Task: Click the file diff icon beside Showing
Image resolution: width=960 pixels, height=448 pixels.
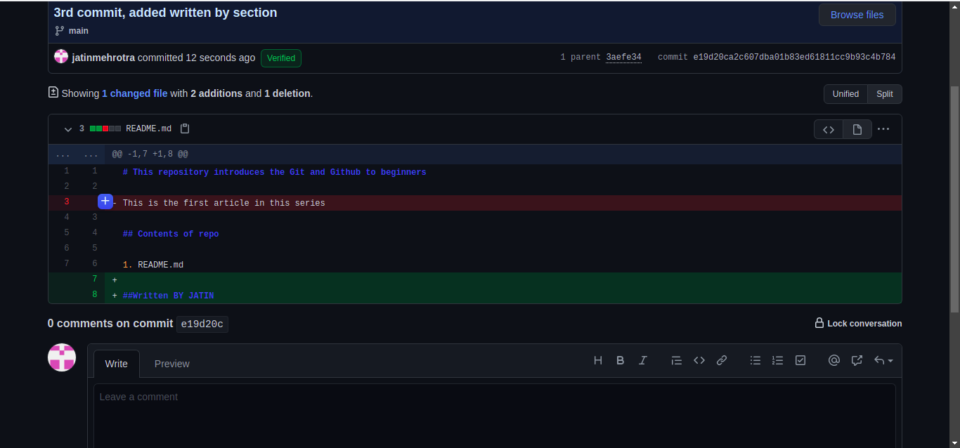Action: tap(53, 92)
